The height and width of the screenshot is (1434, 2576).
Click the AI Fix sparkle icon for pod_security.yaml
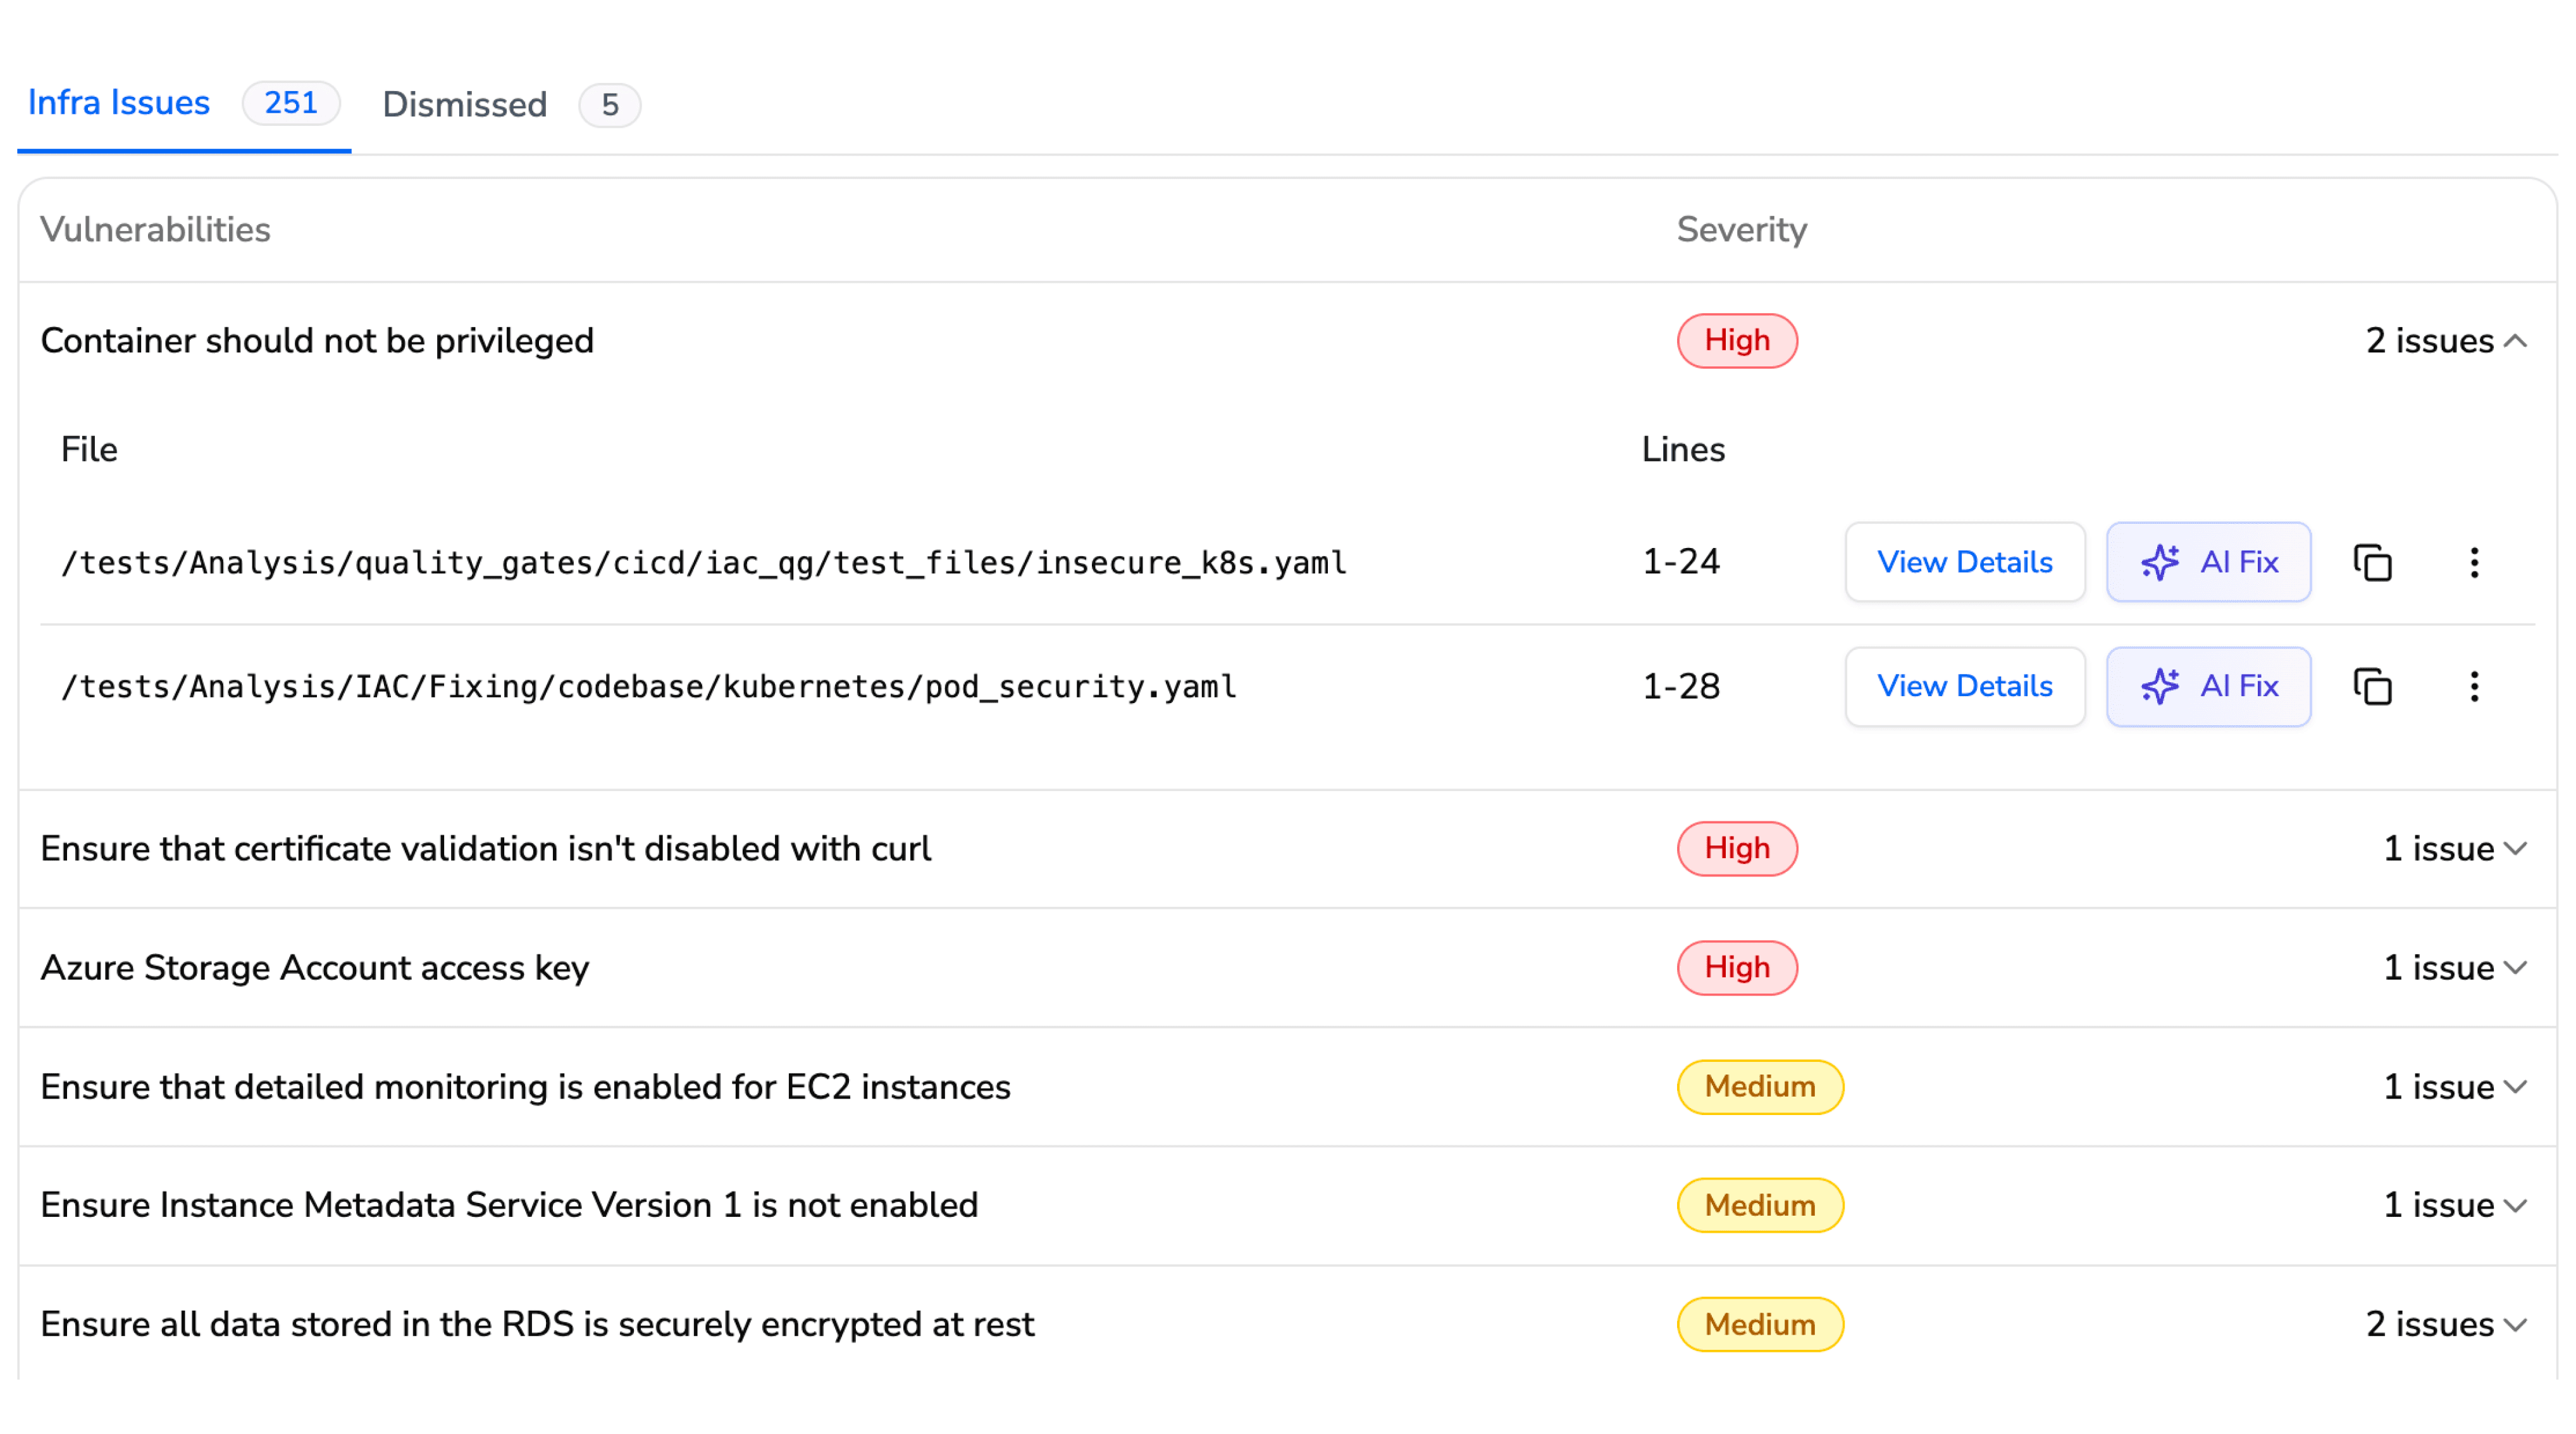point(2160,686)
